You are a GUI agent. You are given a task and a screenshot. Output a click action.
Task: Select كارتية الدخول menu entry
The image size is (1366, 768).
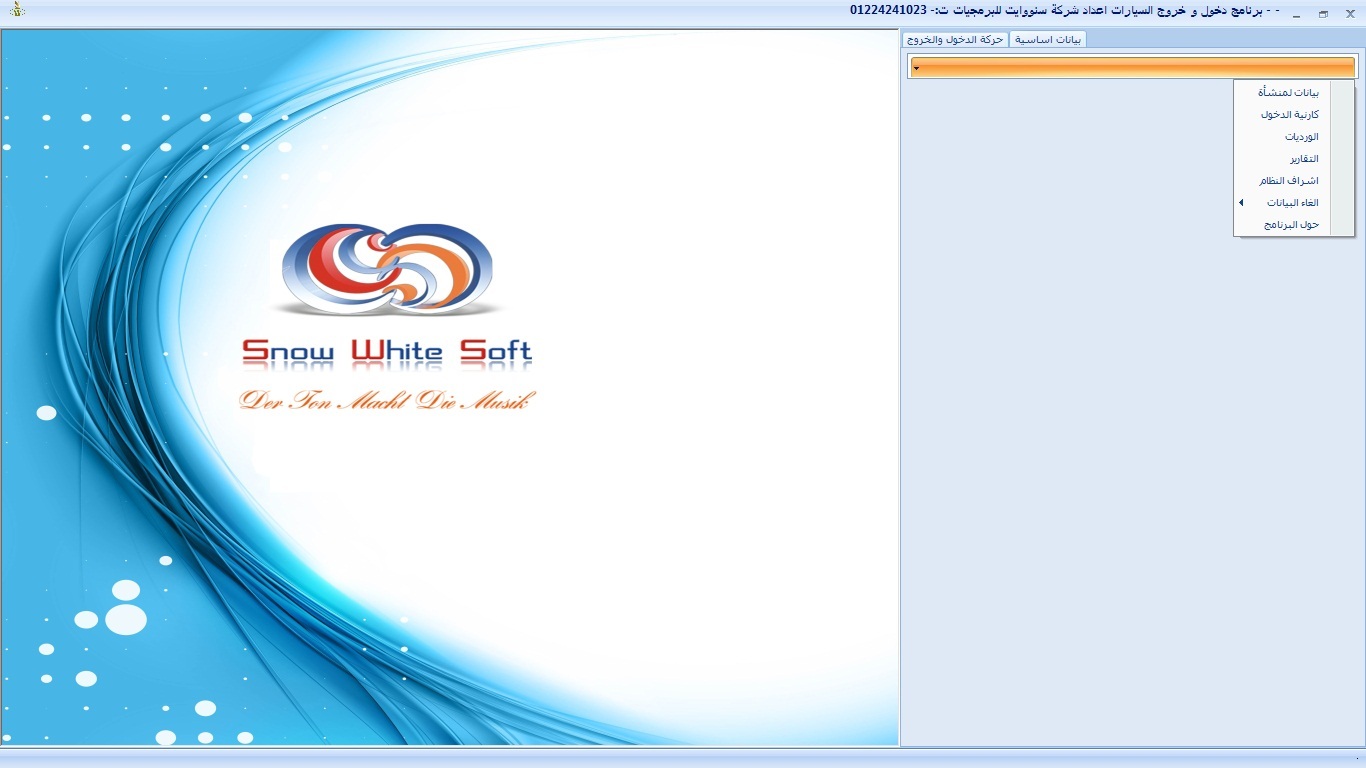tap(1289, 115)
